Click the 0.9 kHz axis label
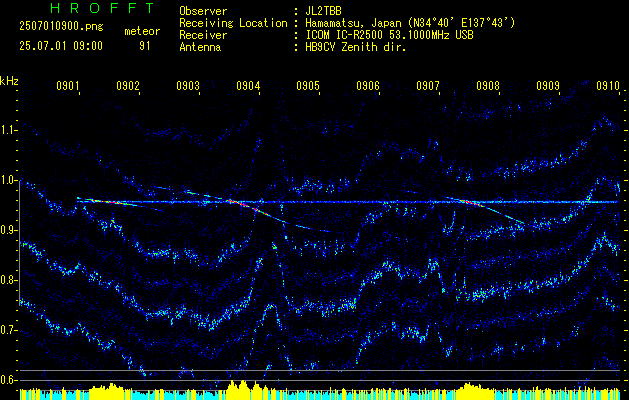The image size is (629, 400). pos(8,230)
